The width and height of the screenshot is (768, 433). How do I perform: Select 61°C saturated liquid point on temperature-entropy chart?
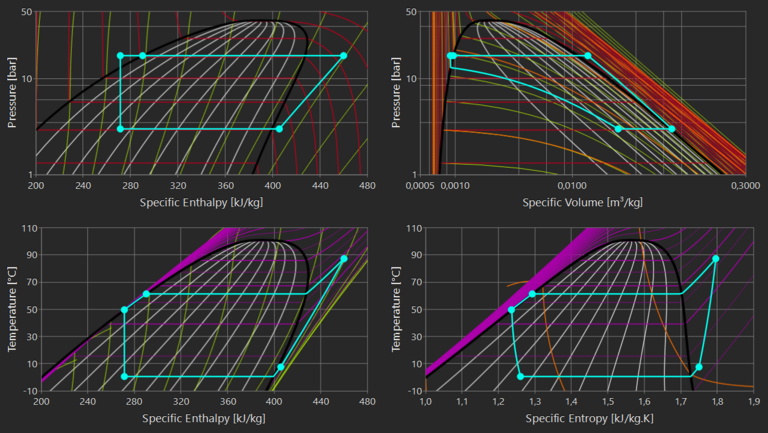pos(532,294)
